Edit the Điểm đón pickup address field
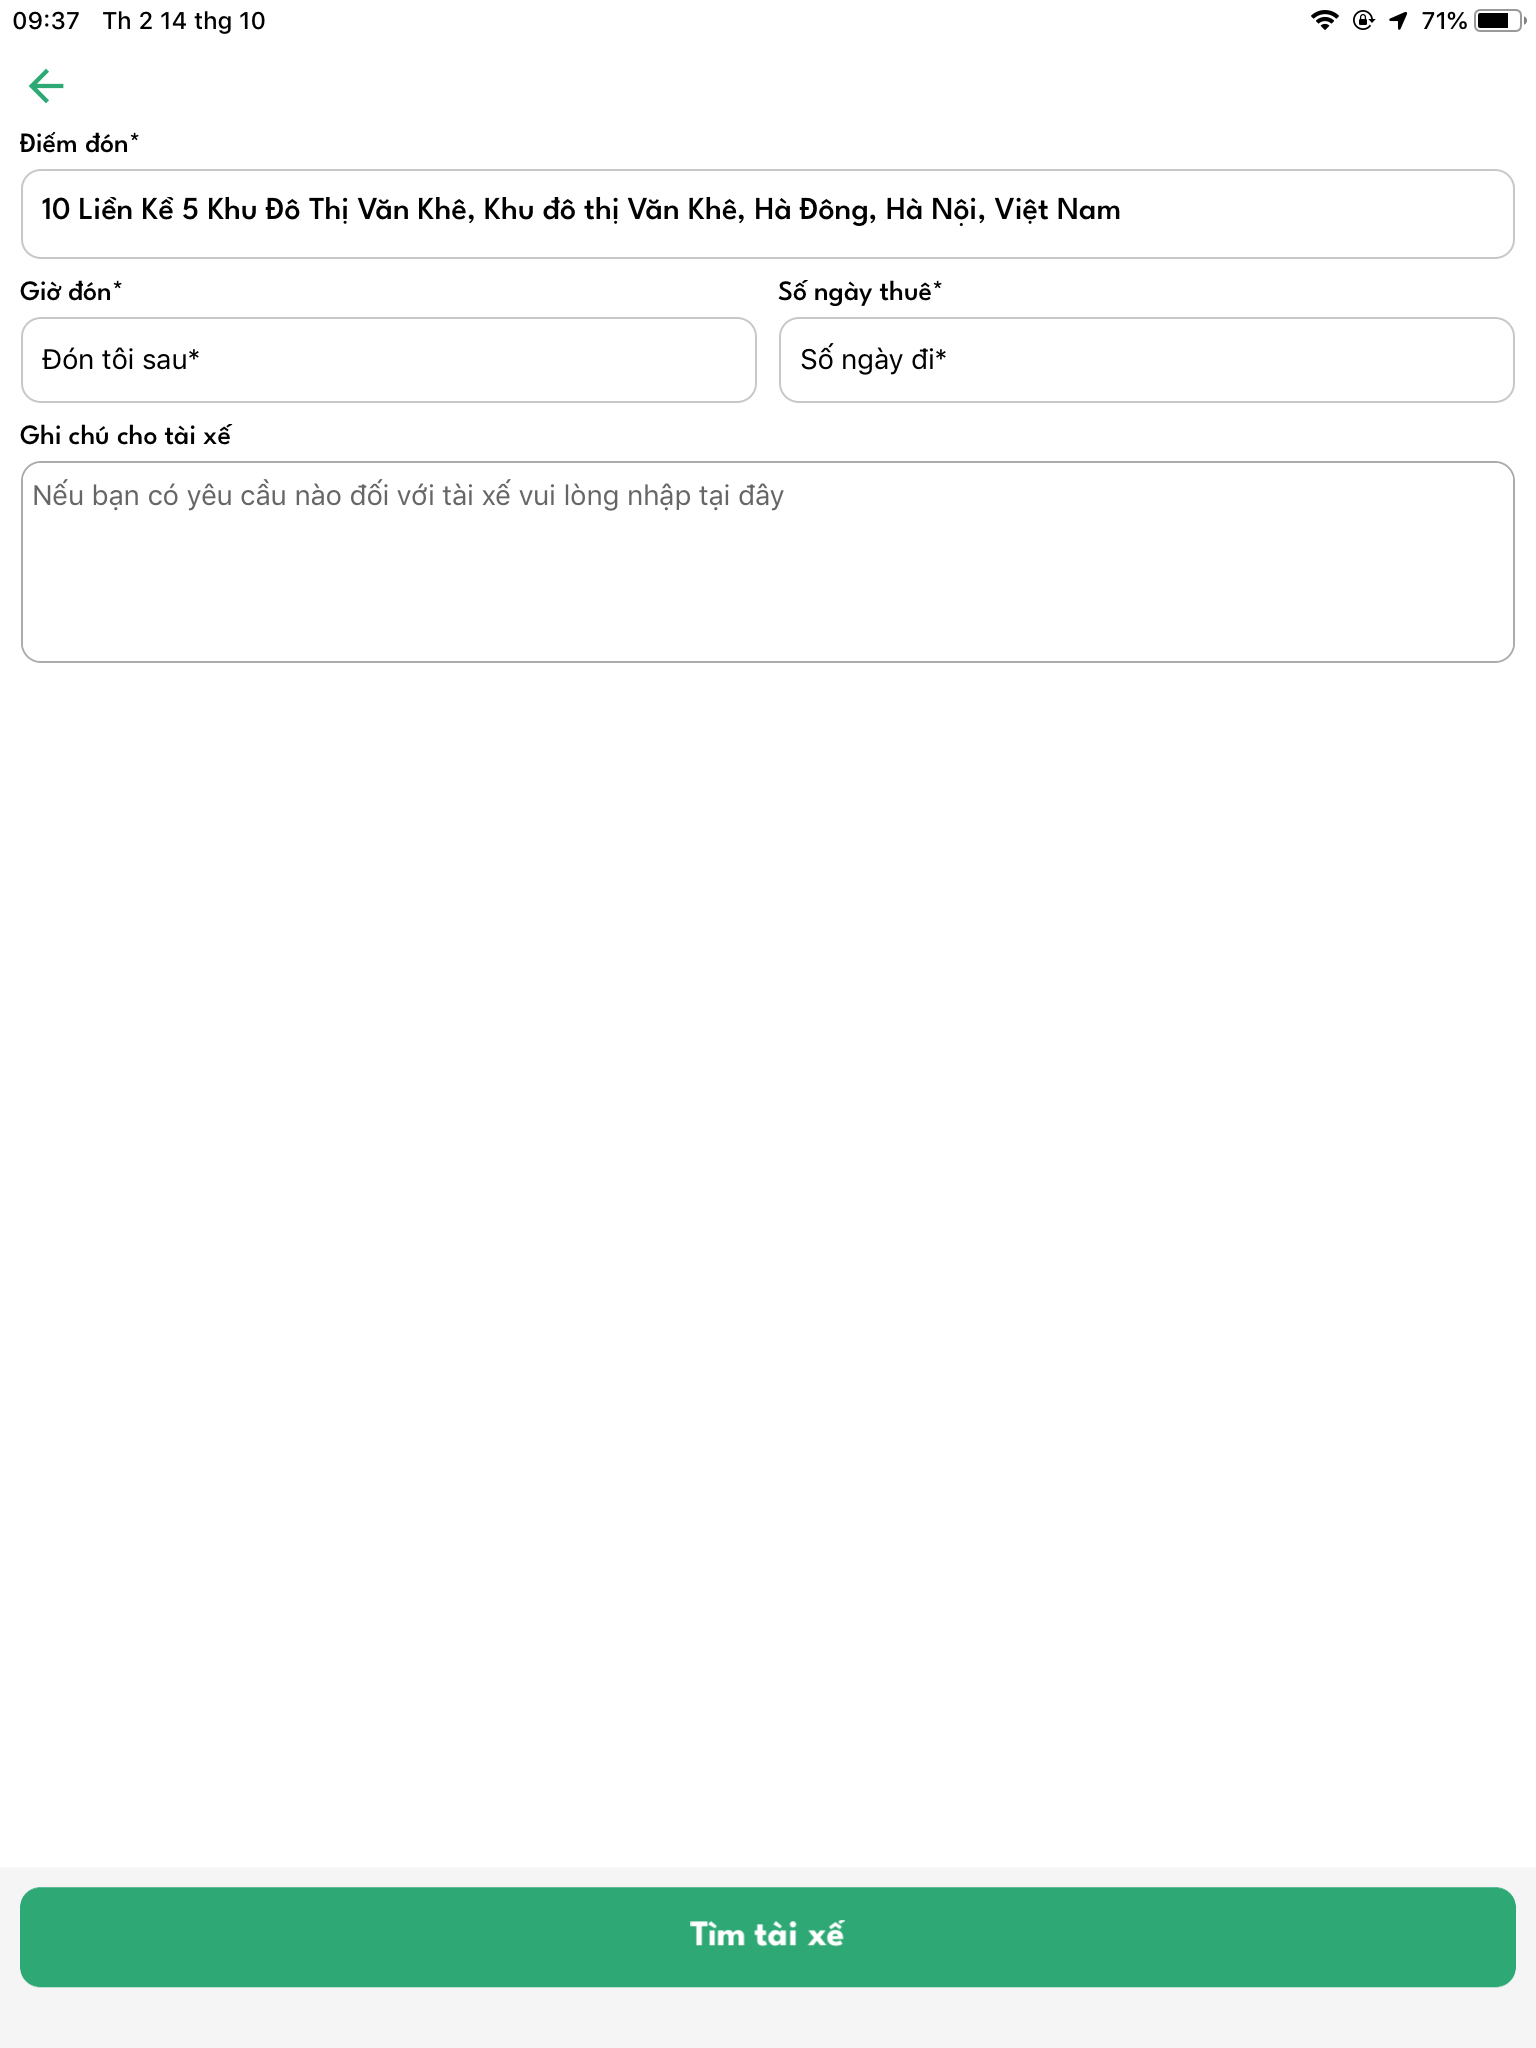 point(768,214)
